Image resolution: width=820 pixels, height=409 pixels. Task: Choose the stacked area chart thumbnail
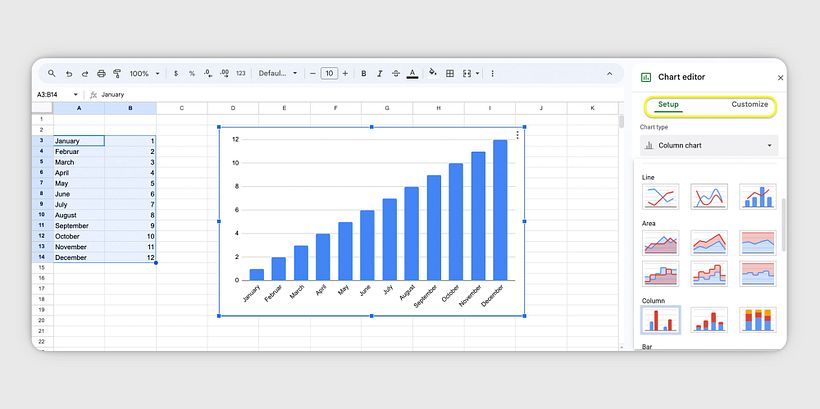[x=709, y=243]
